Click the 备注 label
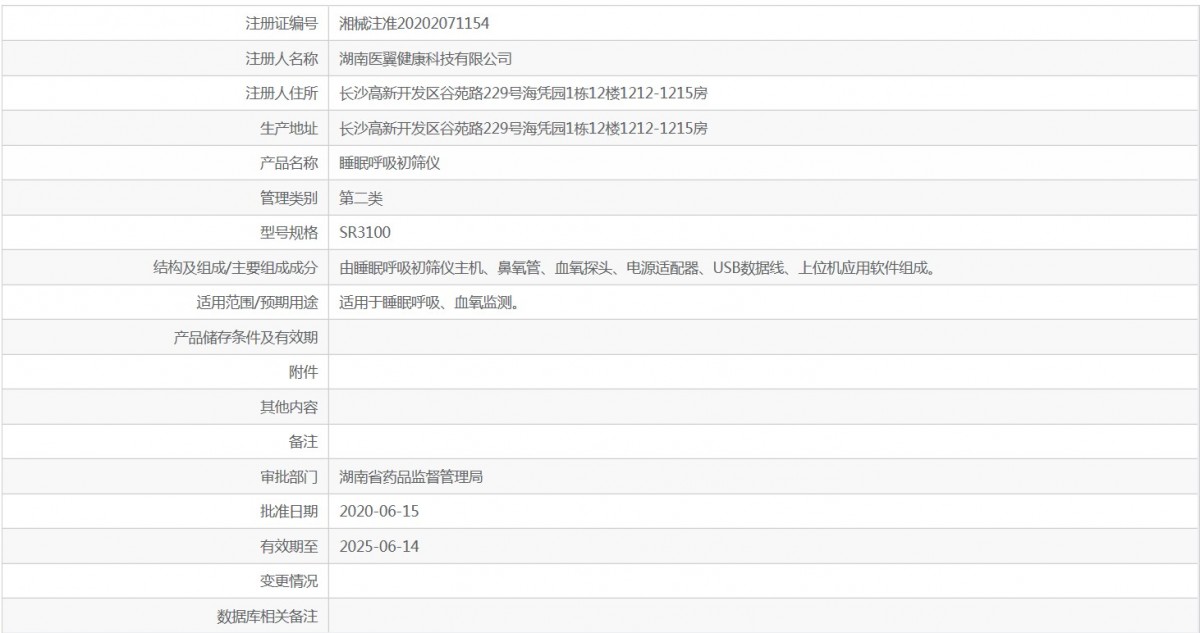Screen dimensions: 1200x633 303,442
